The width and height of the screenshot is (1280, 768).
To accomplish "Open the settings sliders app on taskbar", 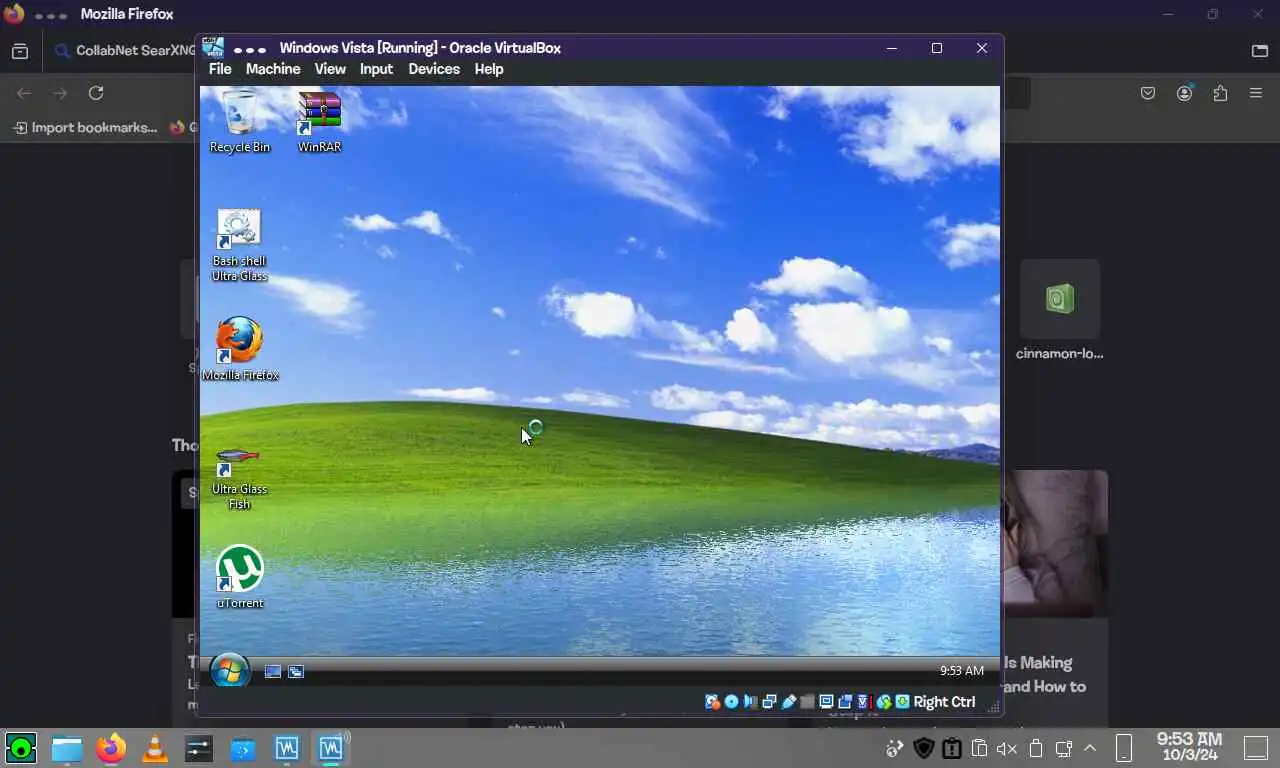I will pos(199,748).
